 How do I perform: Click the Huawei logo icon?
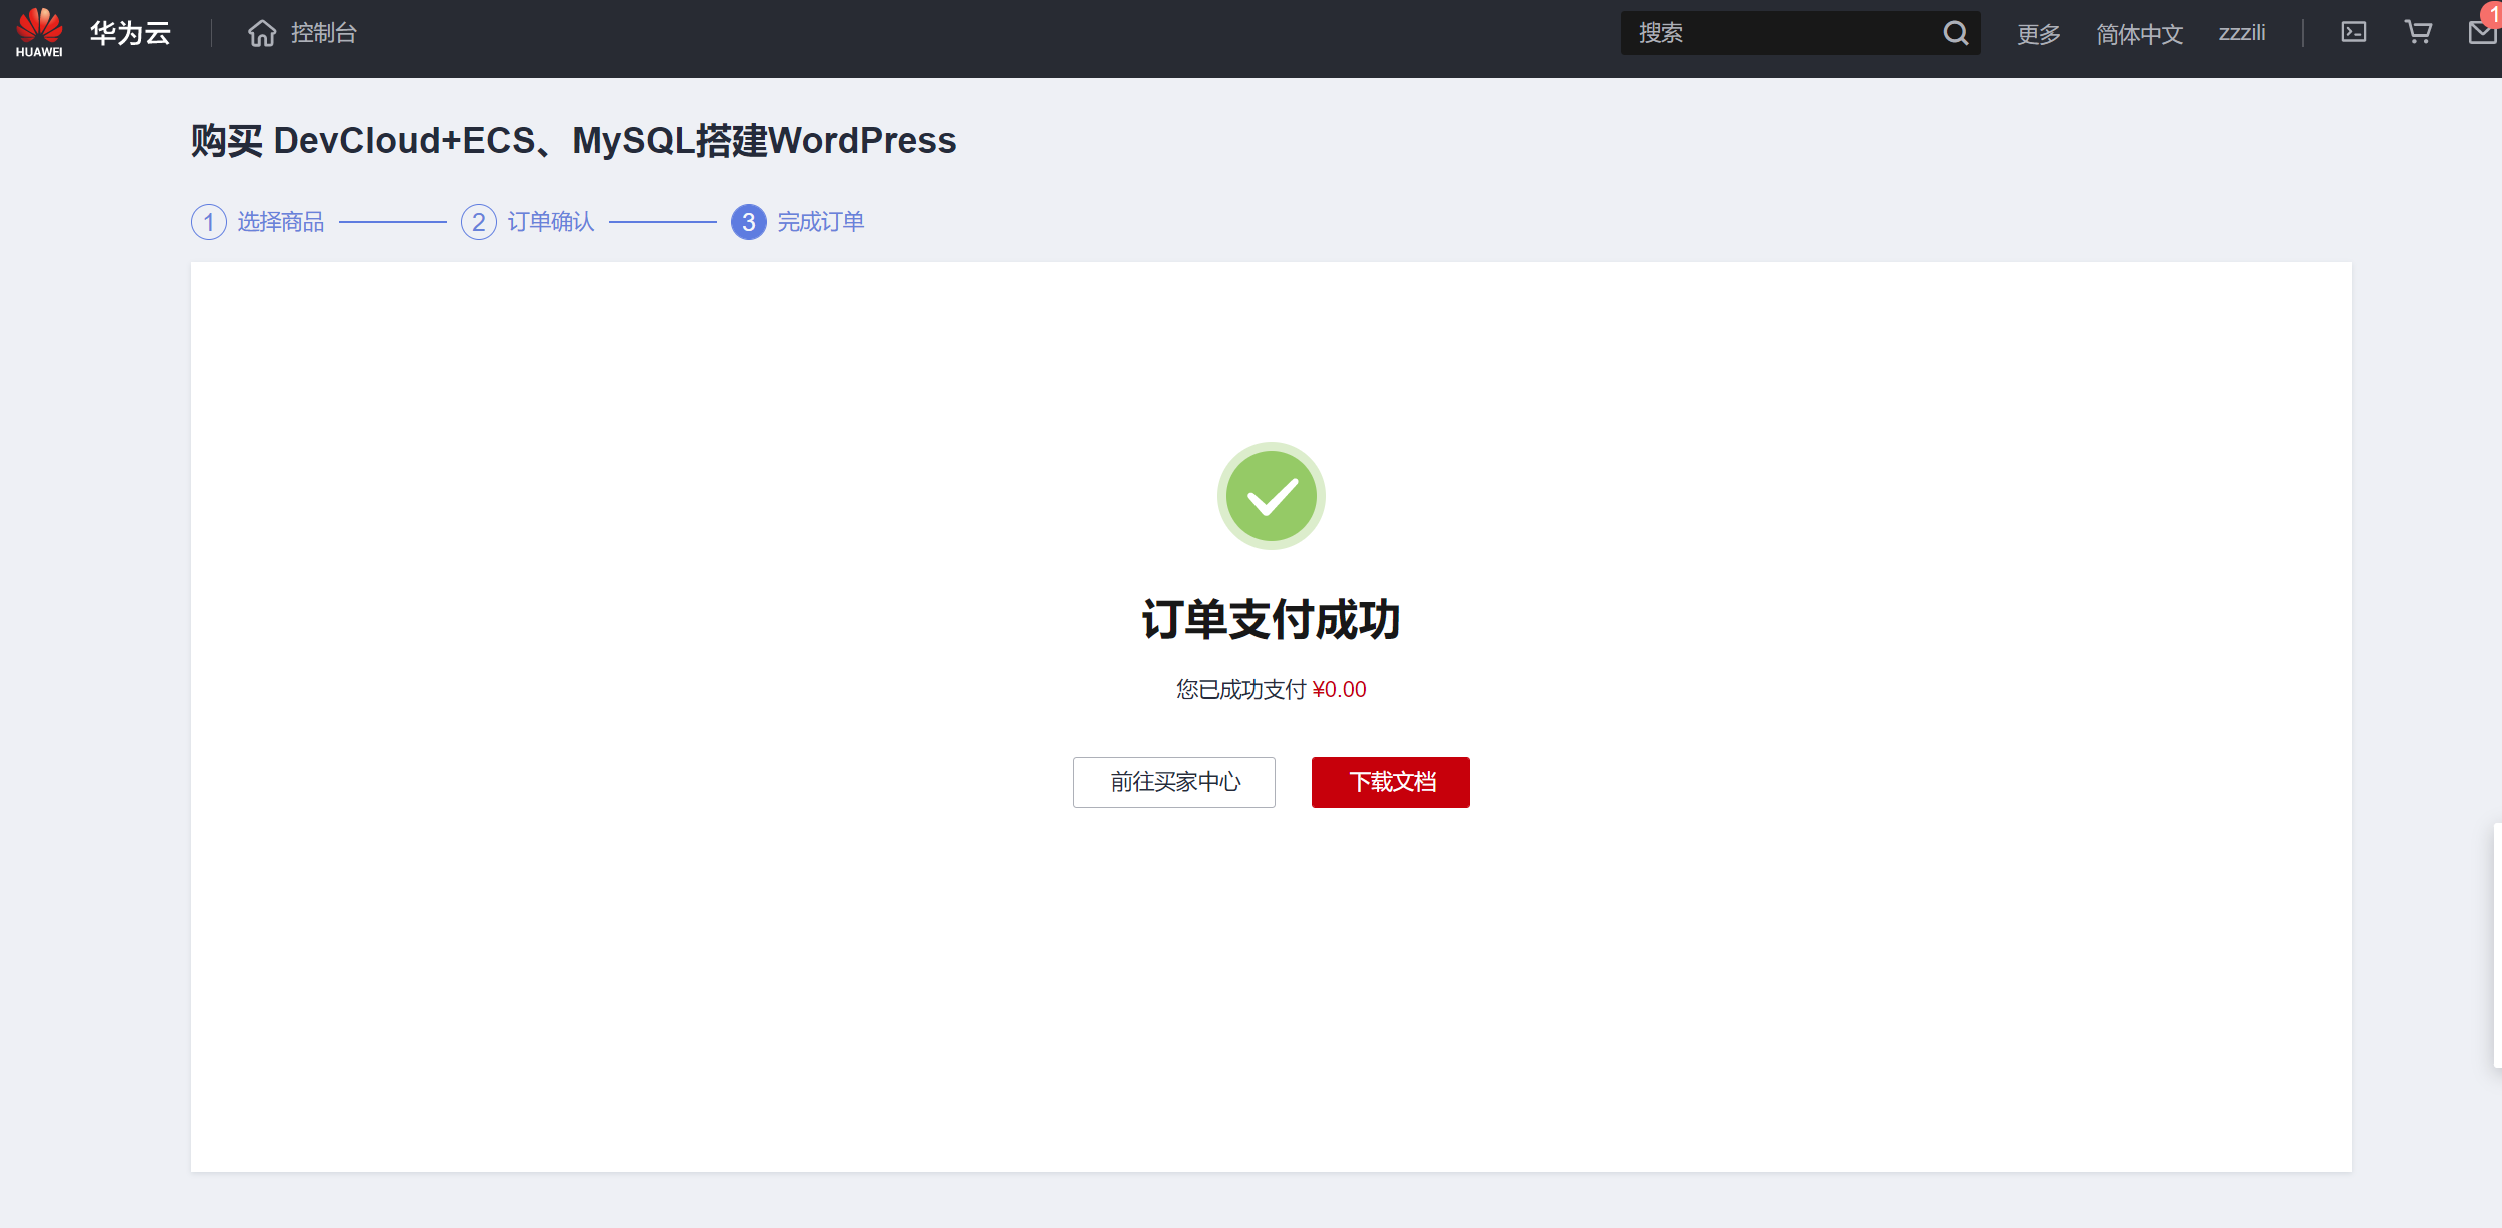click(x=39, y=32)
